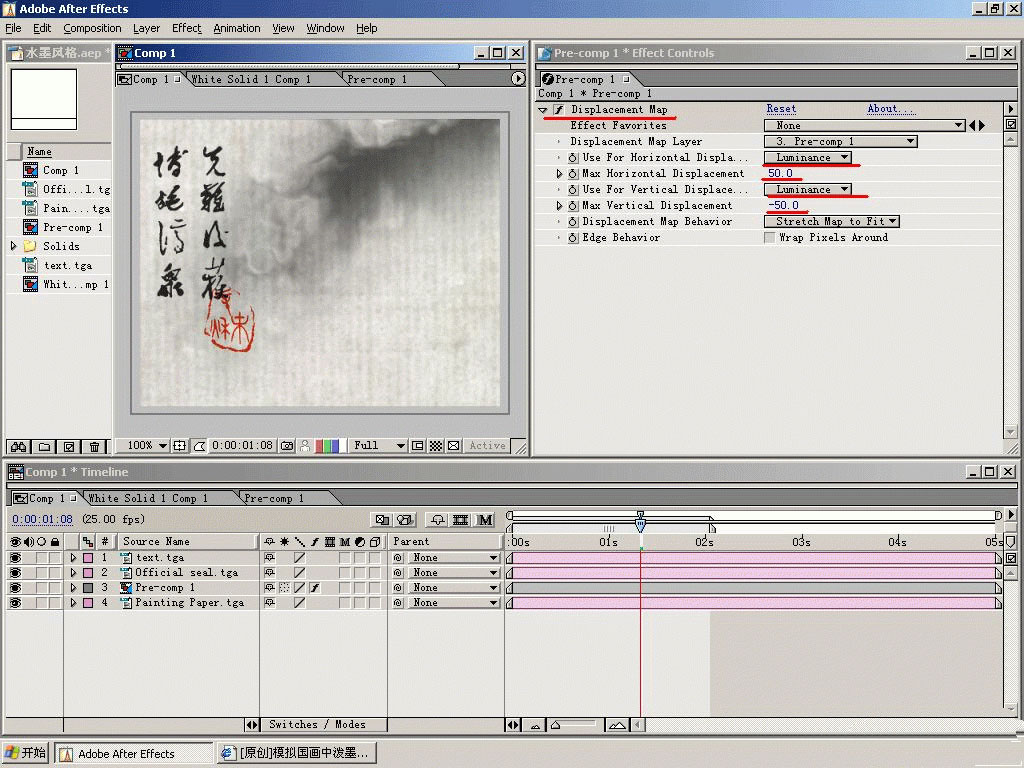Viewport: 1024px width, 768px height.
Task: Open the Internet Explorer window in taskbar
Action: tap(296, 753)
